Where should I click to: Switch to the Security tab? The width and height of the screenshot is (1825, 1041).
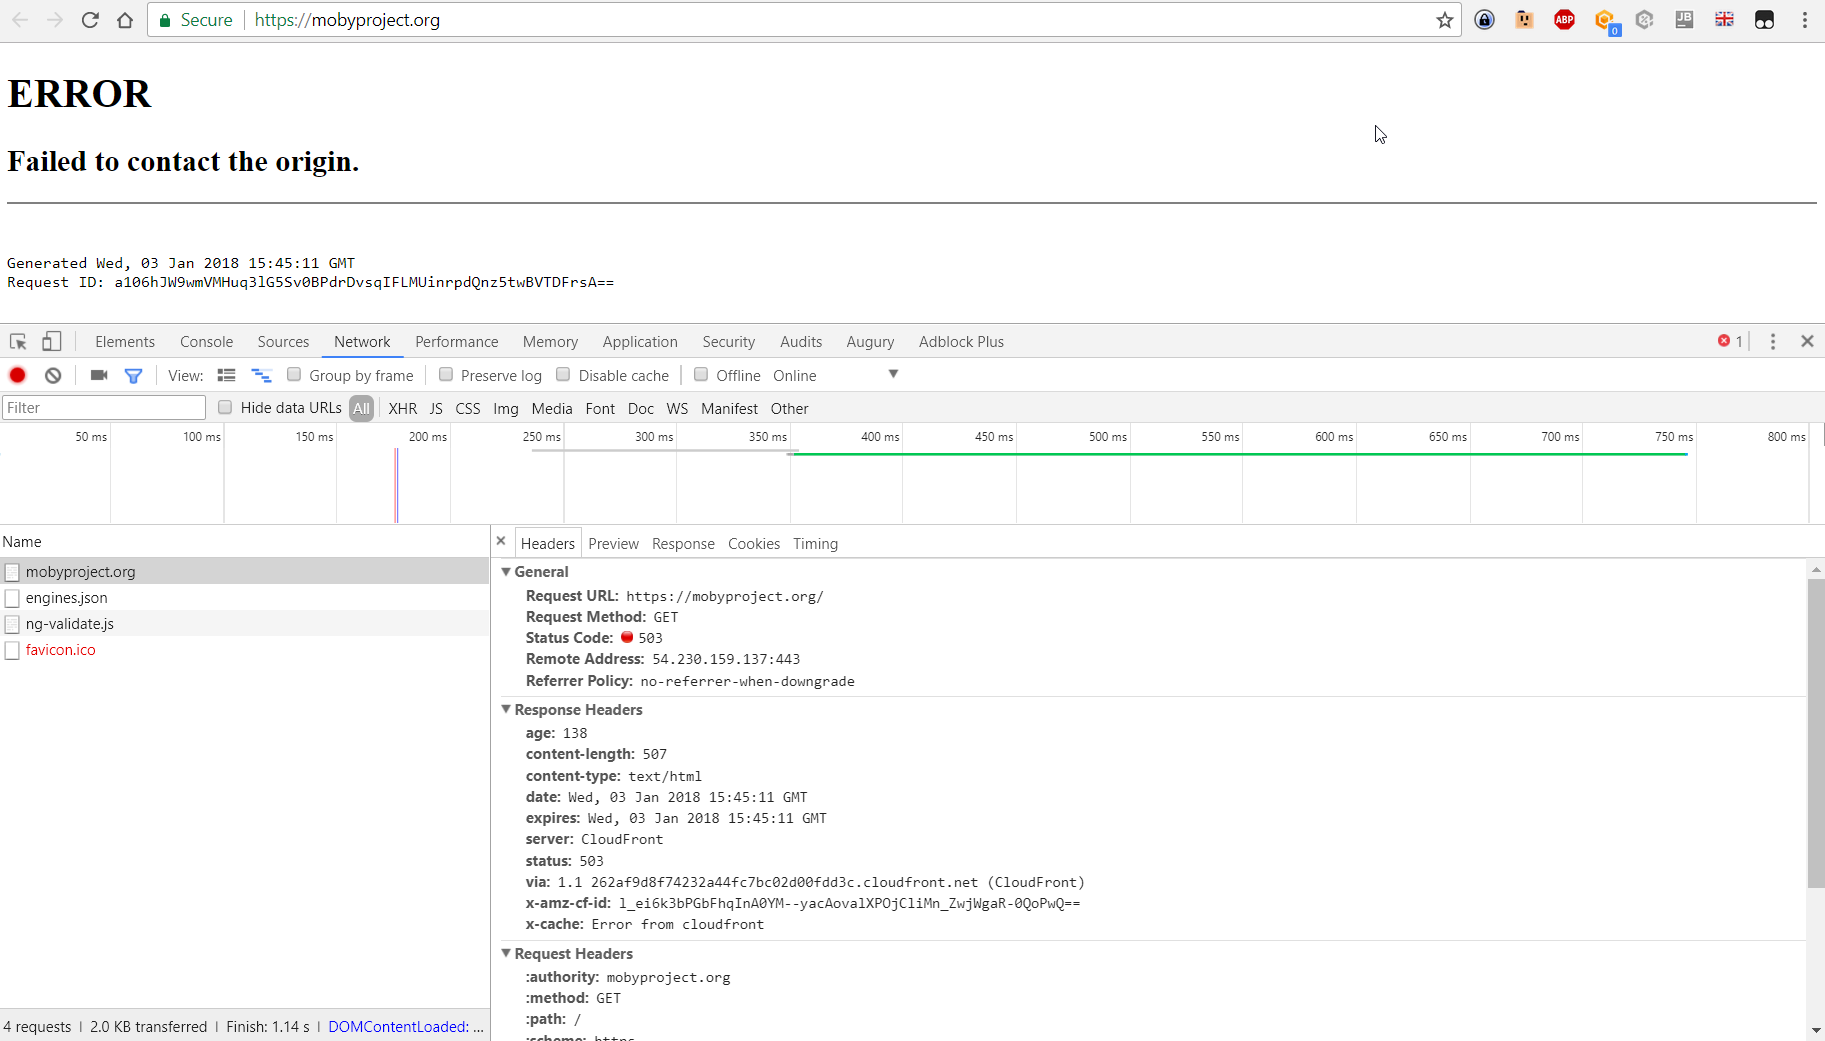(x=728, y=341)
